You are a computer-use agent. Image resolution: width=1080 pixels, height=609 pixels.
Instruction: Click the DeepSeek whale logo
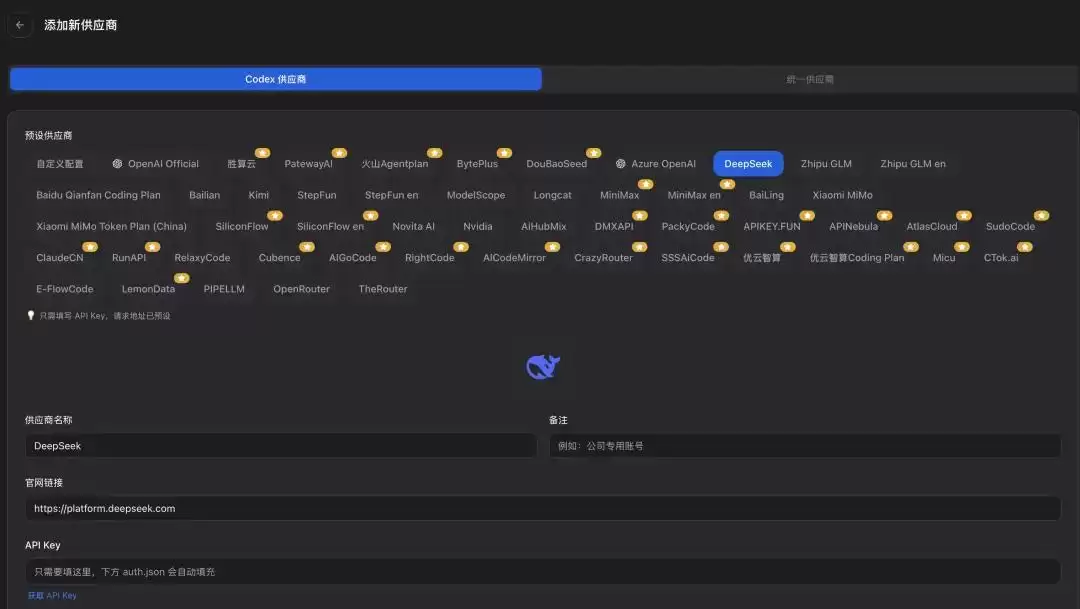point(543,367)
